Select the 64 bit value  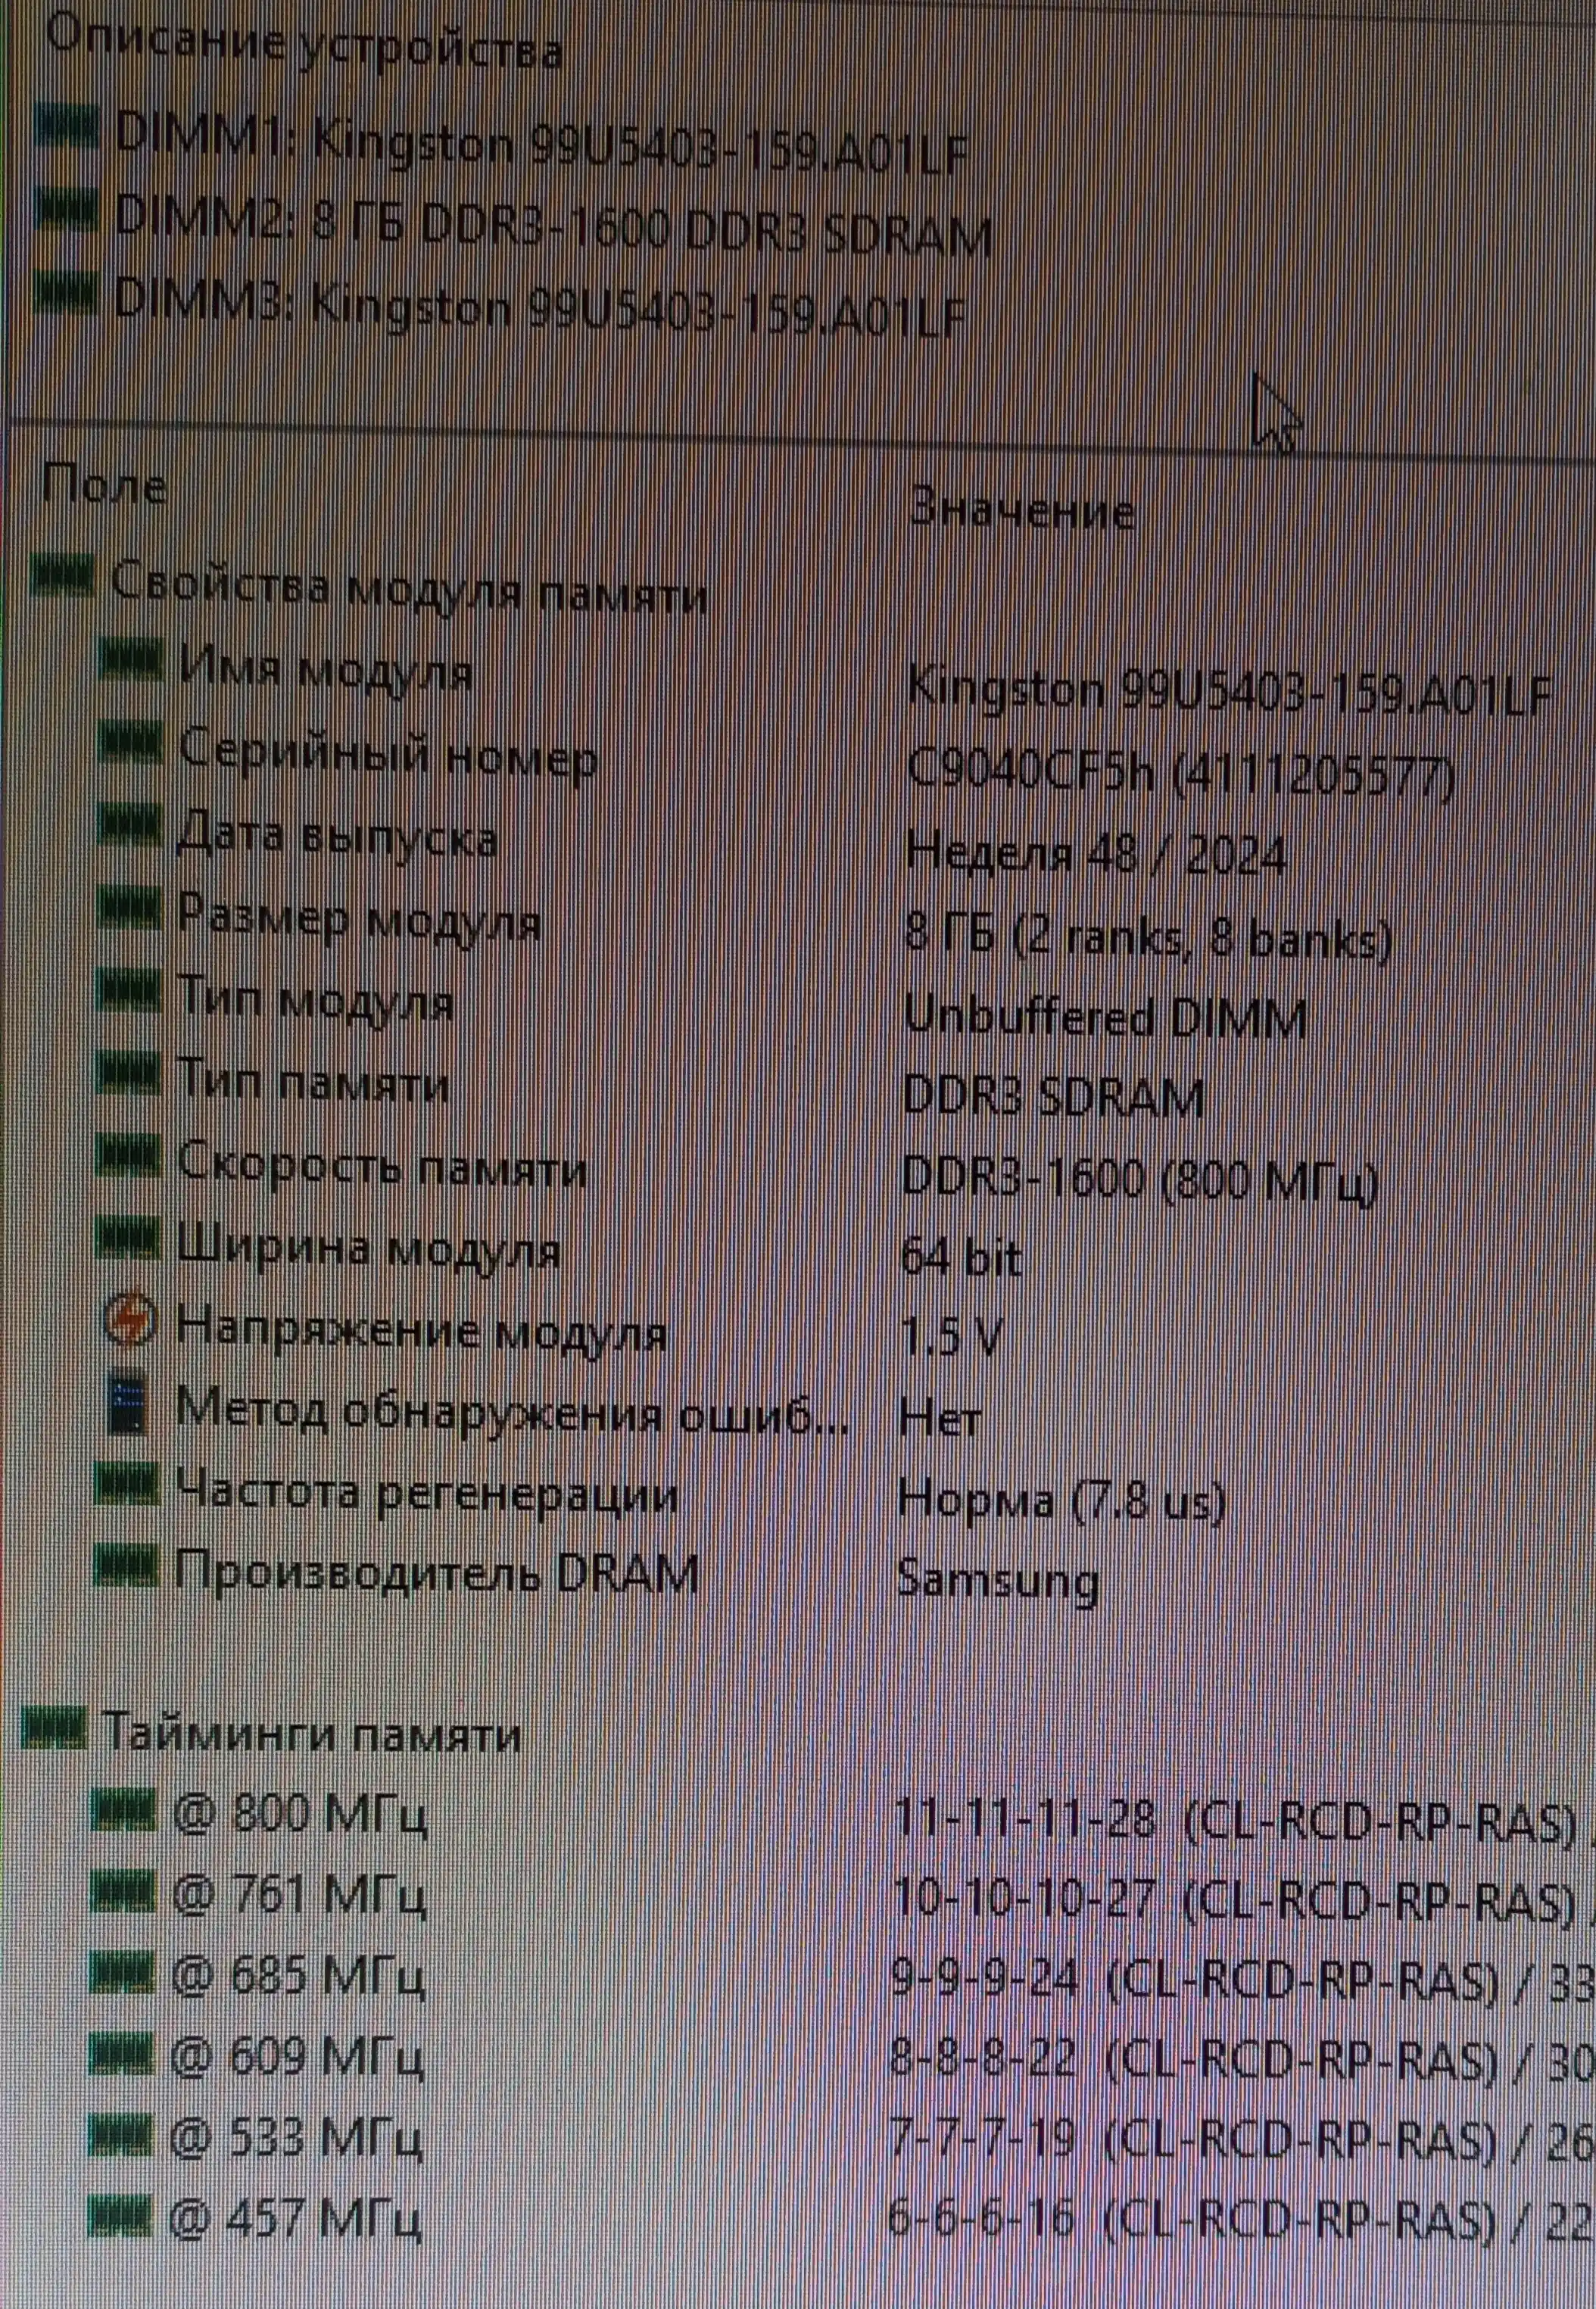(961, 1256)
